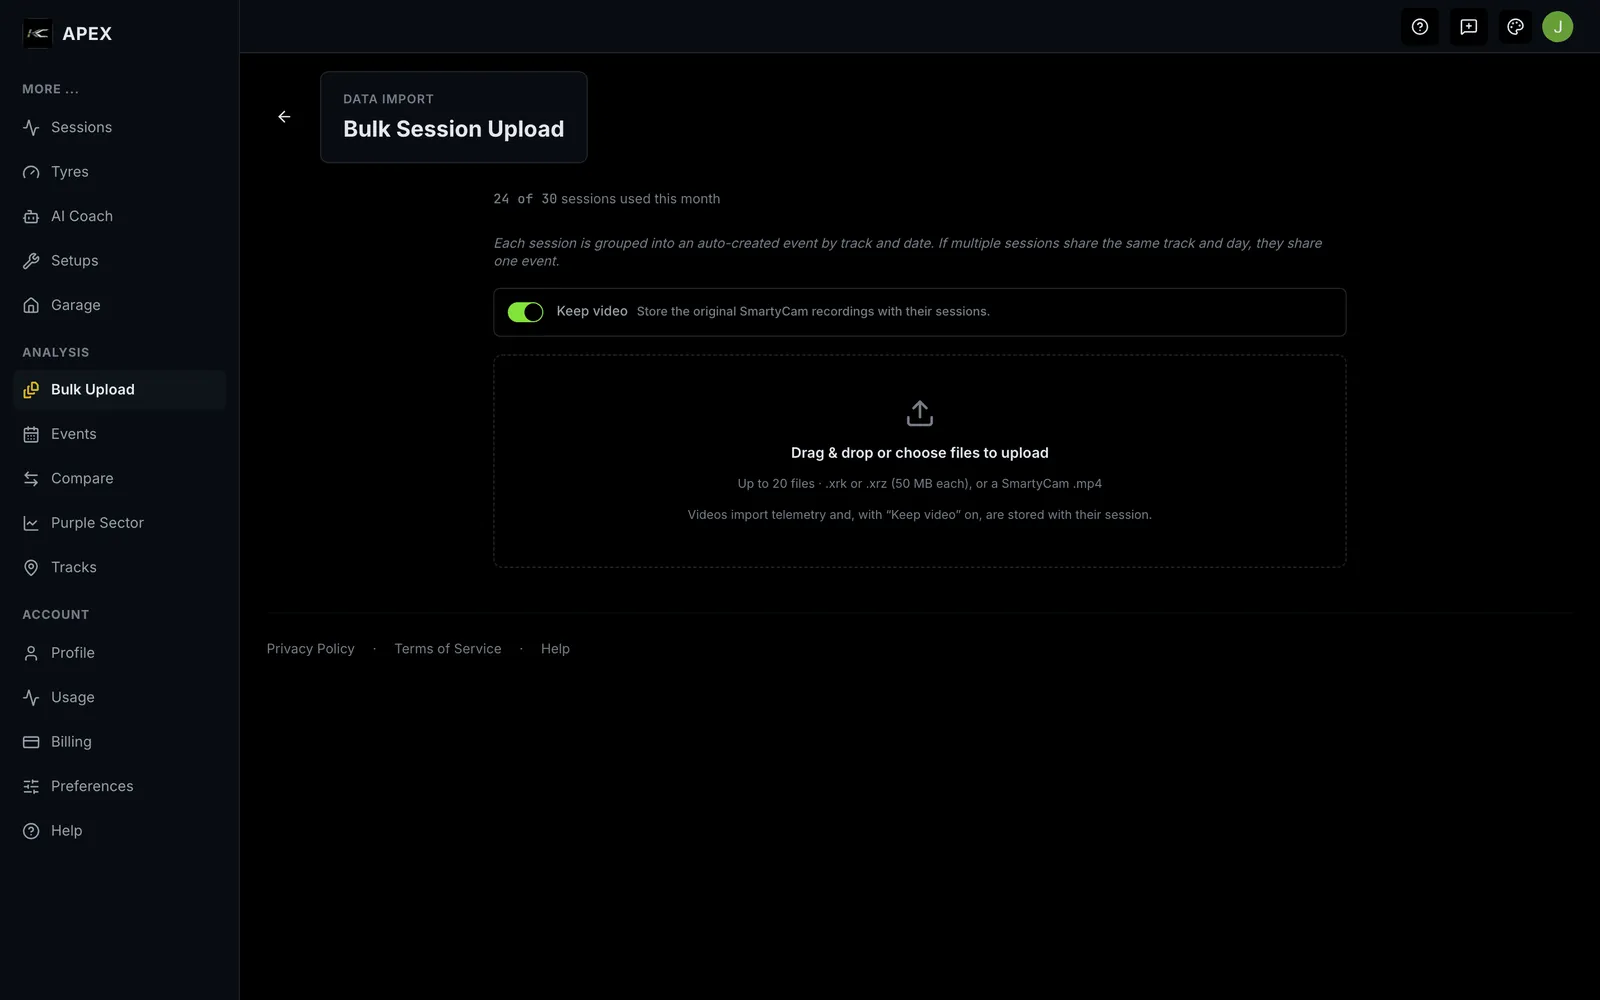Open the theme palette icon
The width and height of the screenshot is (1600, 1000).
pos(1516,27)
